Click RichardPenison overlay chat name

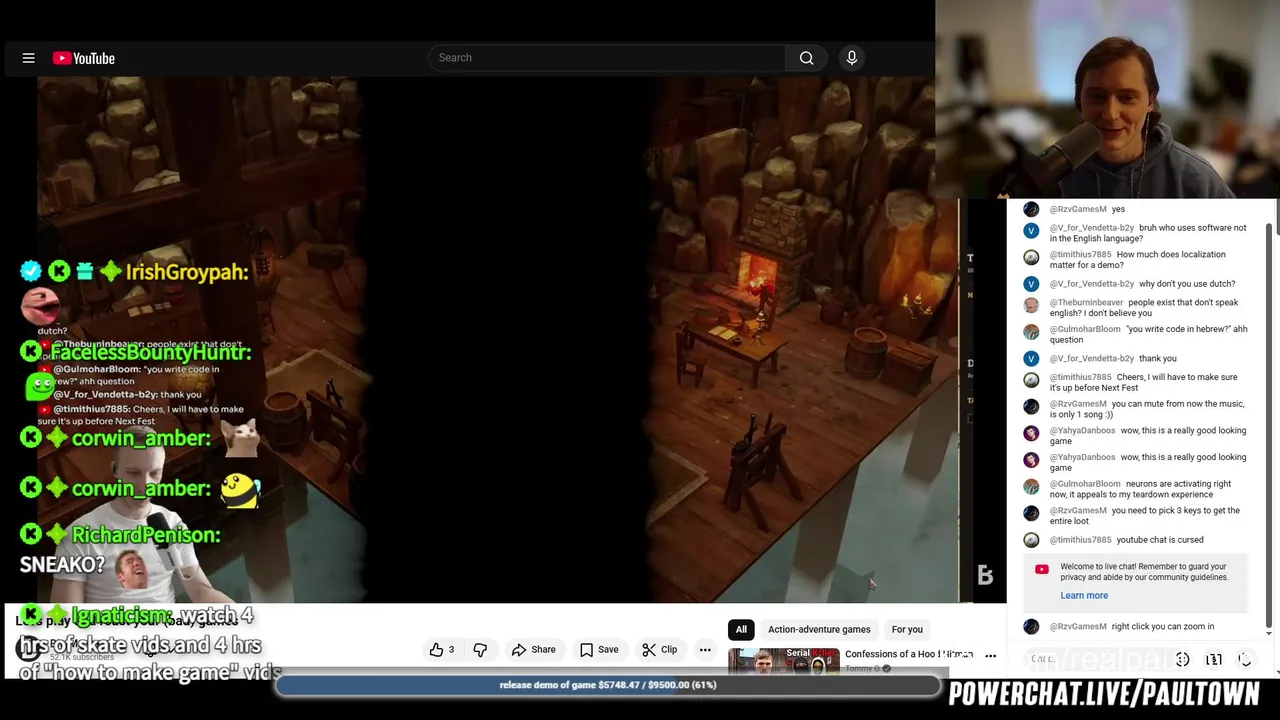pyautogui.click(x=146, y=535)
